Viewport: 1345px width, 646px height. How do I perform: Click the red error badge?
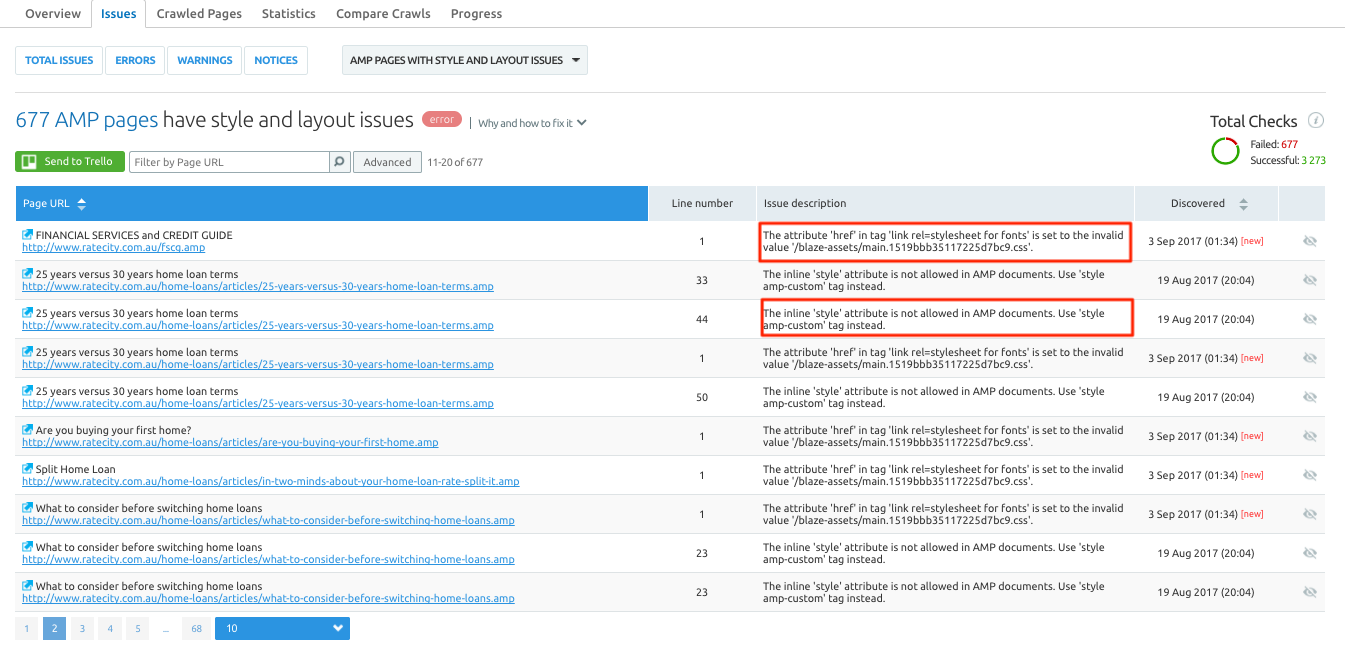442,120
